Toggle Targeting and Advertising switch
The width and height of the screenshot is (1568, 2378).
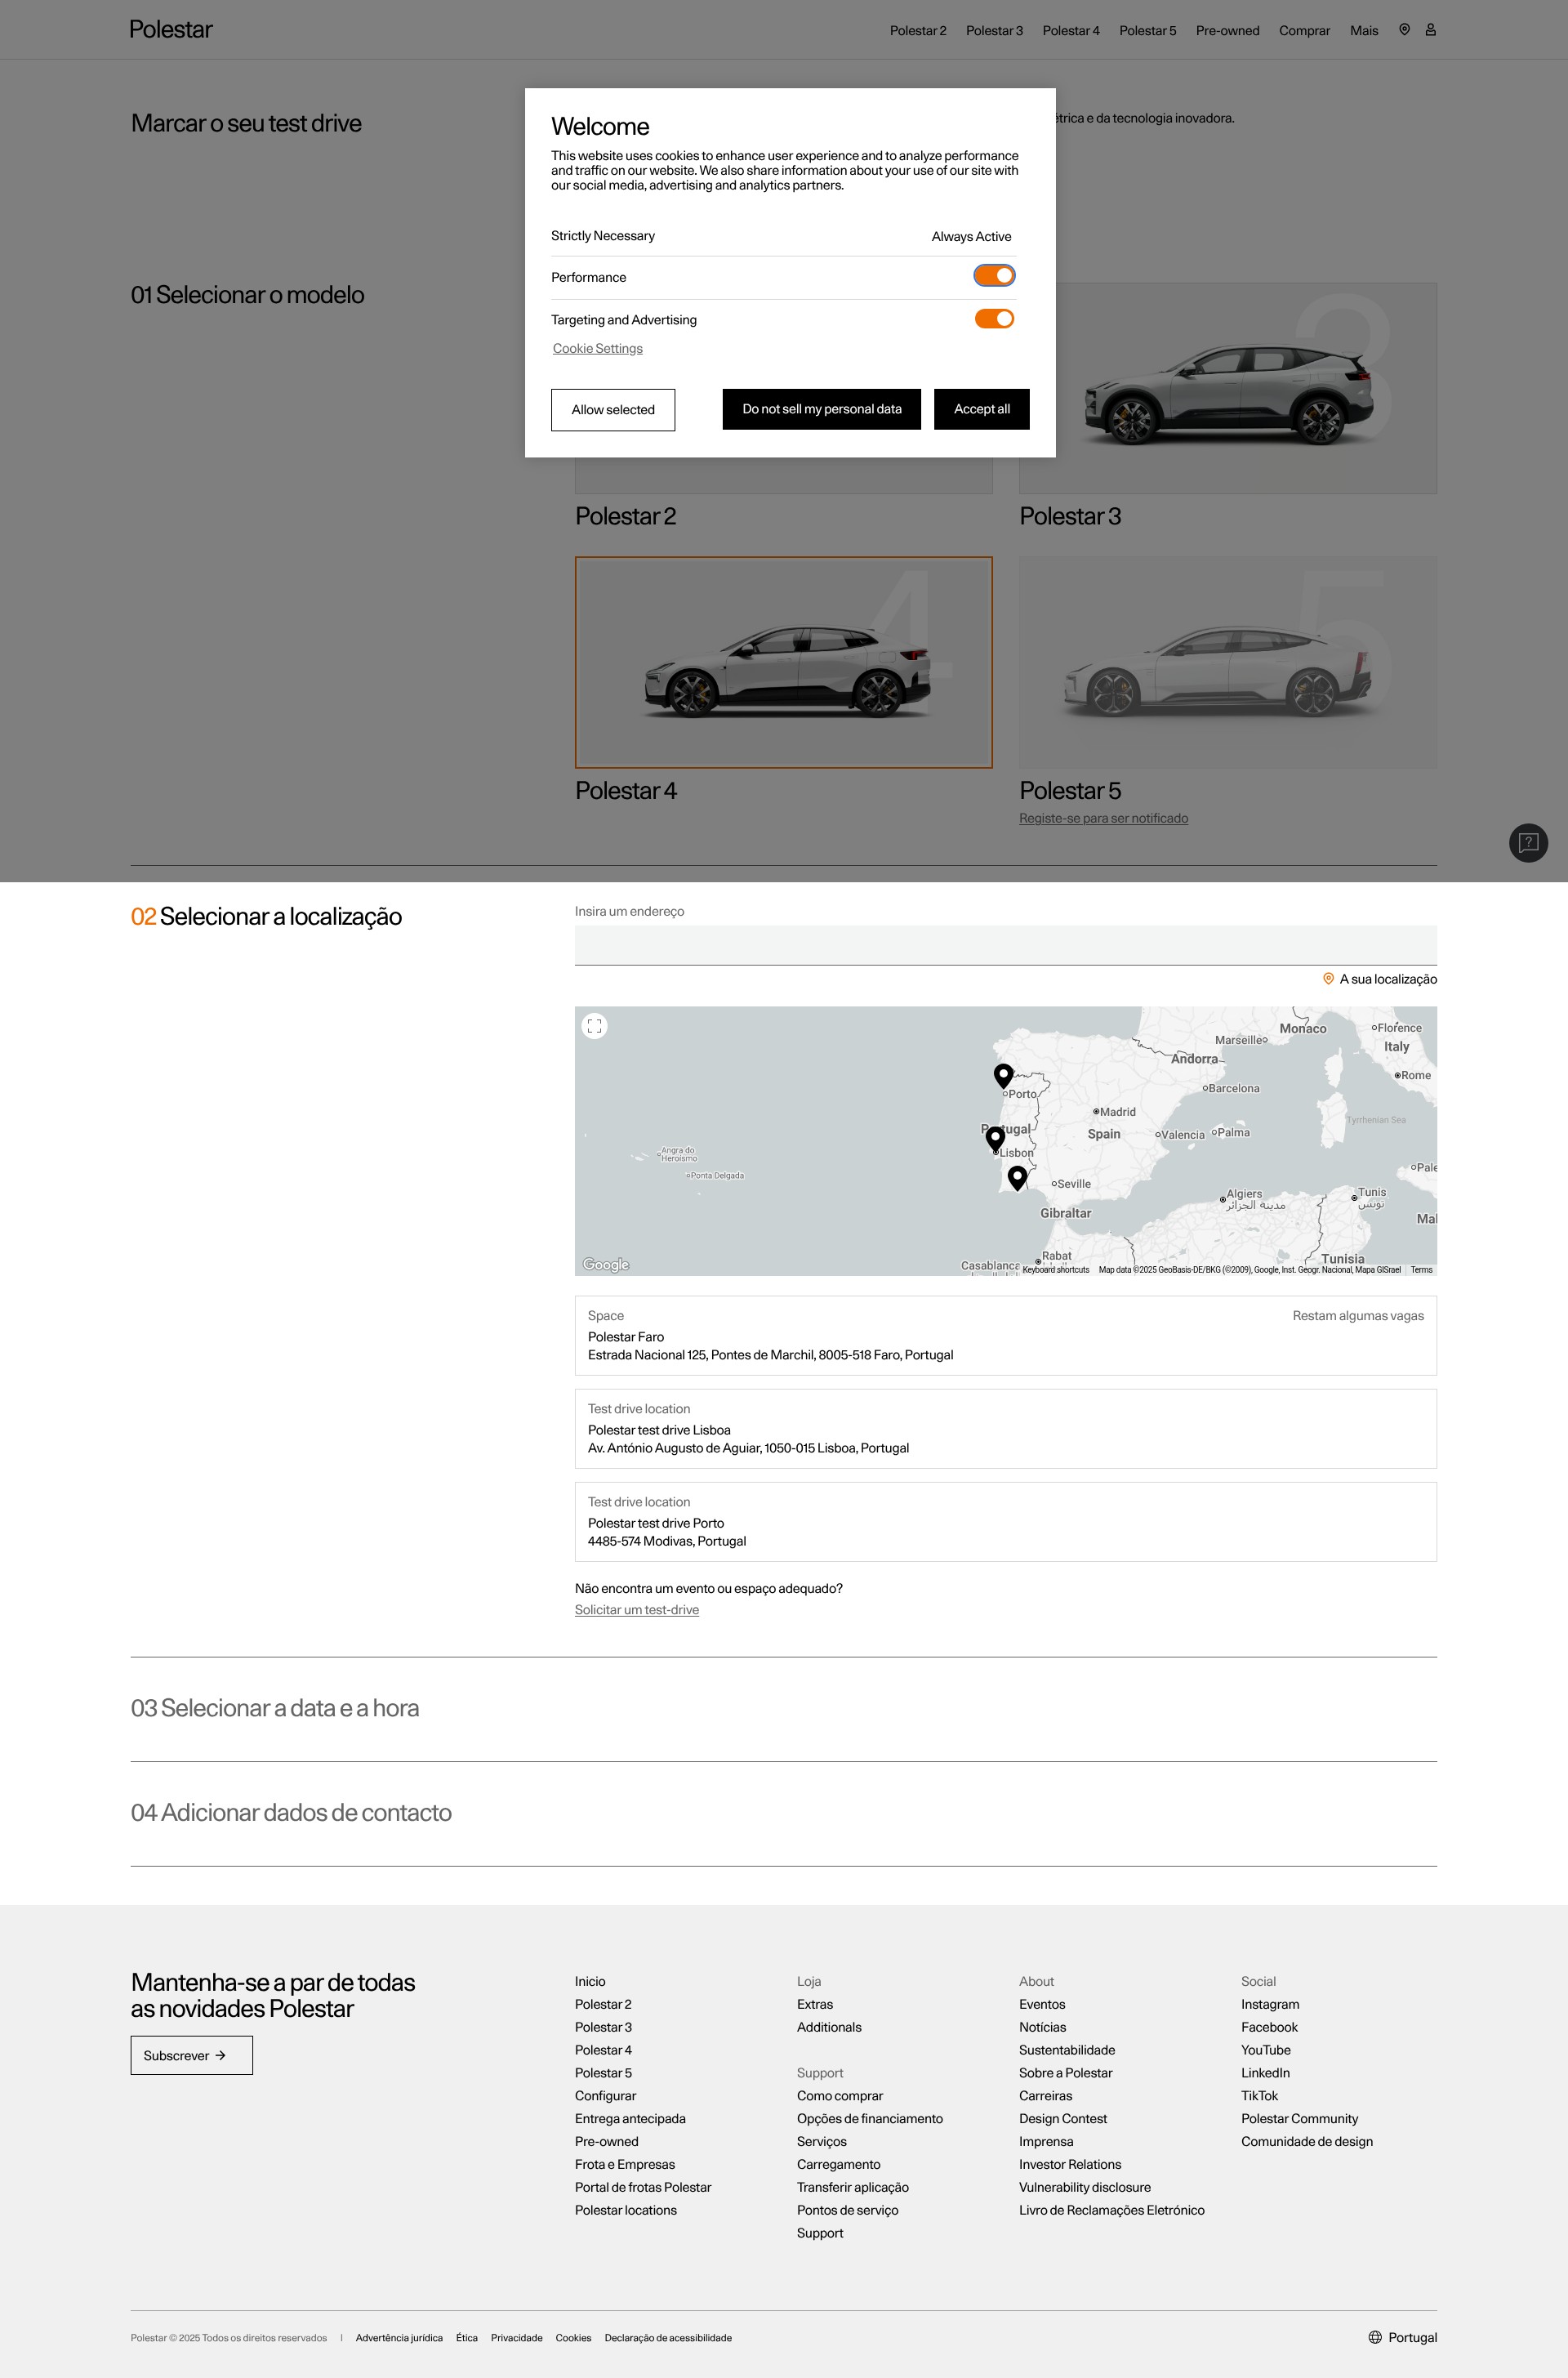[994, 319]
